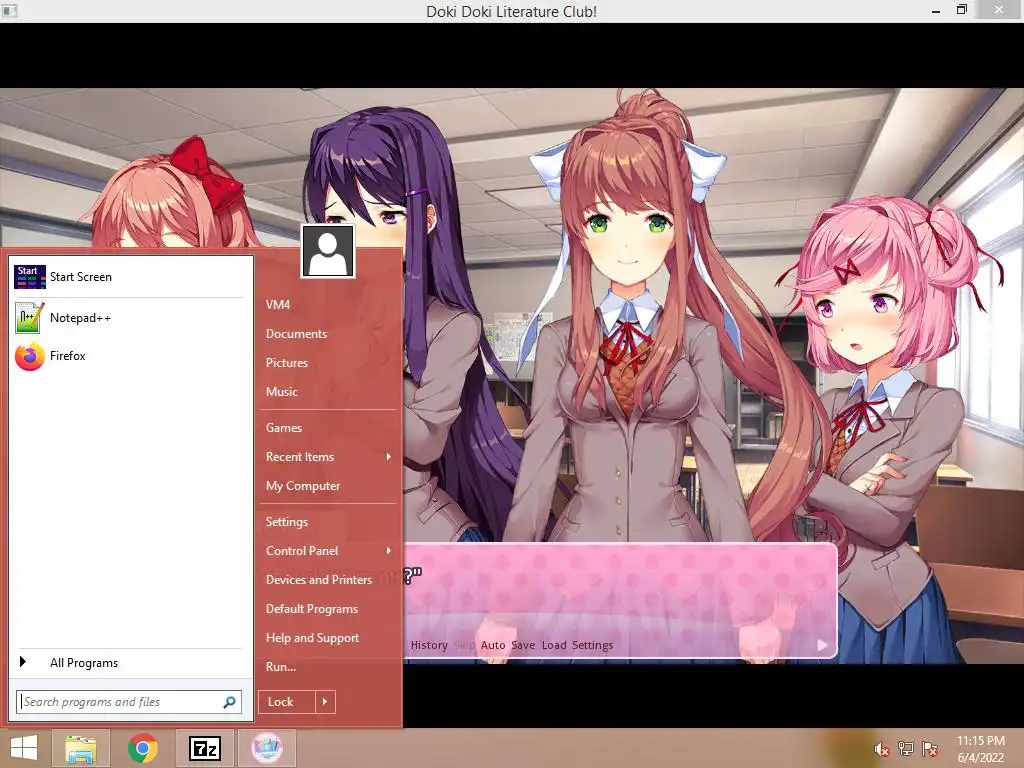1024x768 pixels.
Task: Click the muted volume tray icon
Action: pyautogui.click(x=881, y=749)
